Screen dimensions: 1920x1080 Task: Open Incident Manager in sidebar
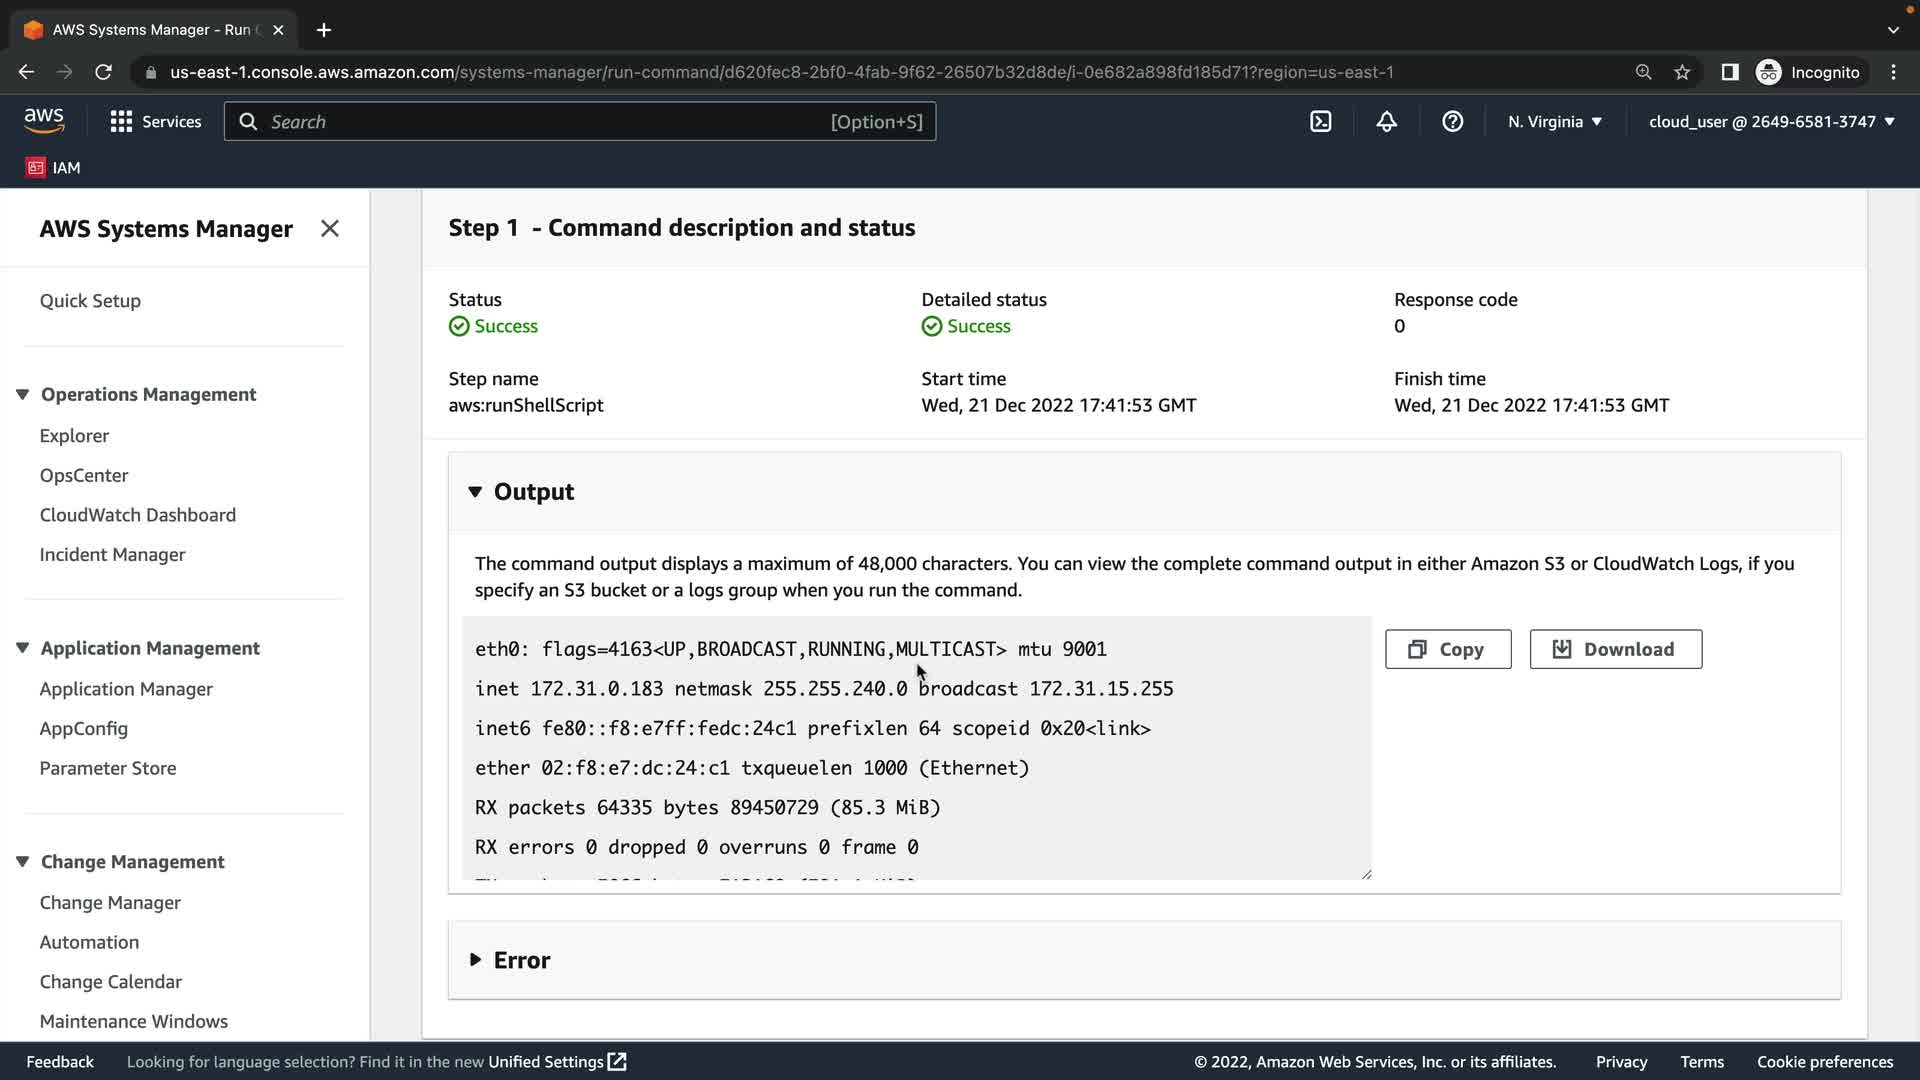point(112,555)
